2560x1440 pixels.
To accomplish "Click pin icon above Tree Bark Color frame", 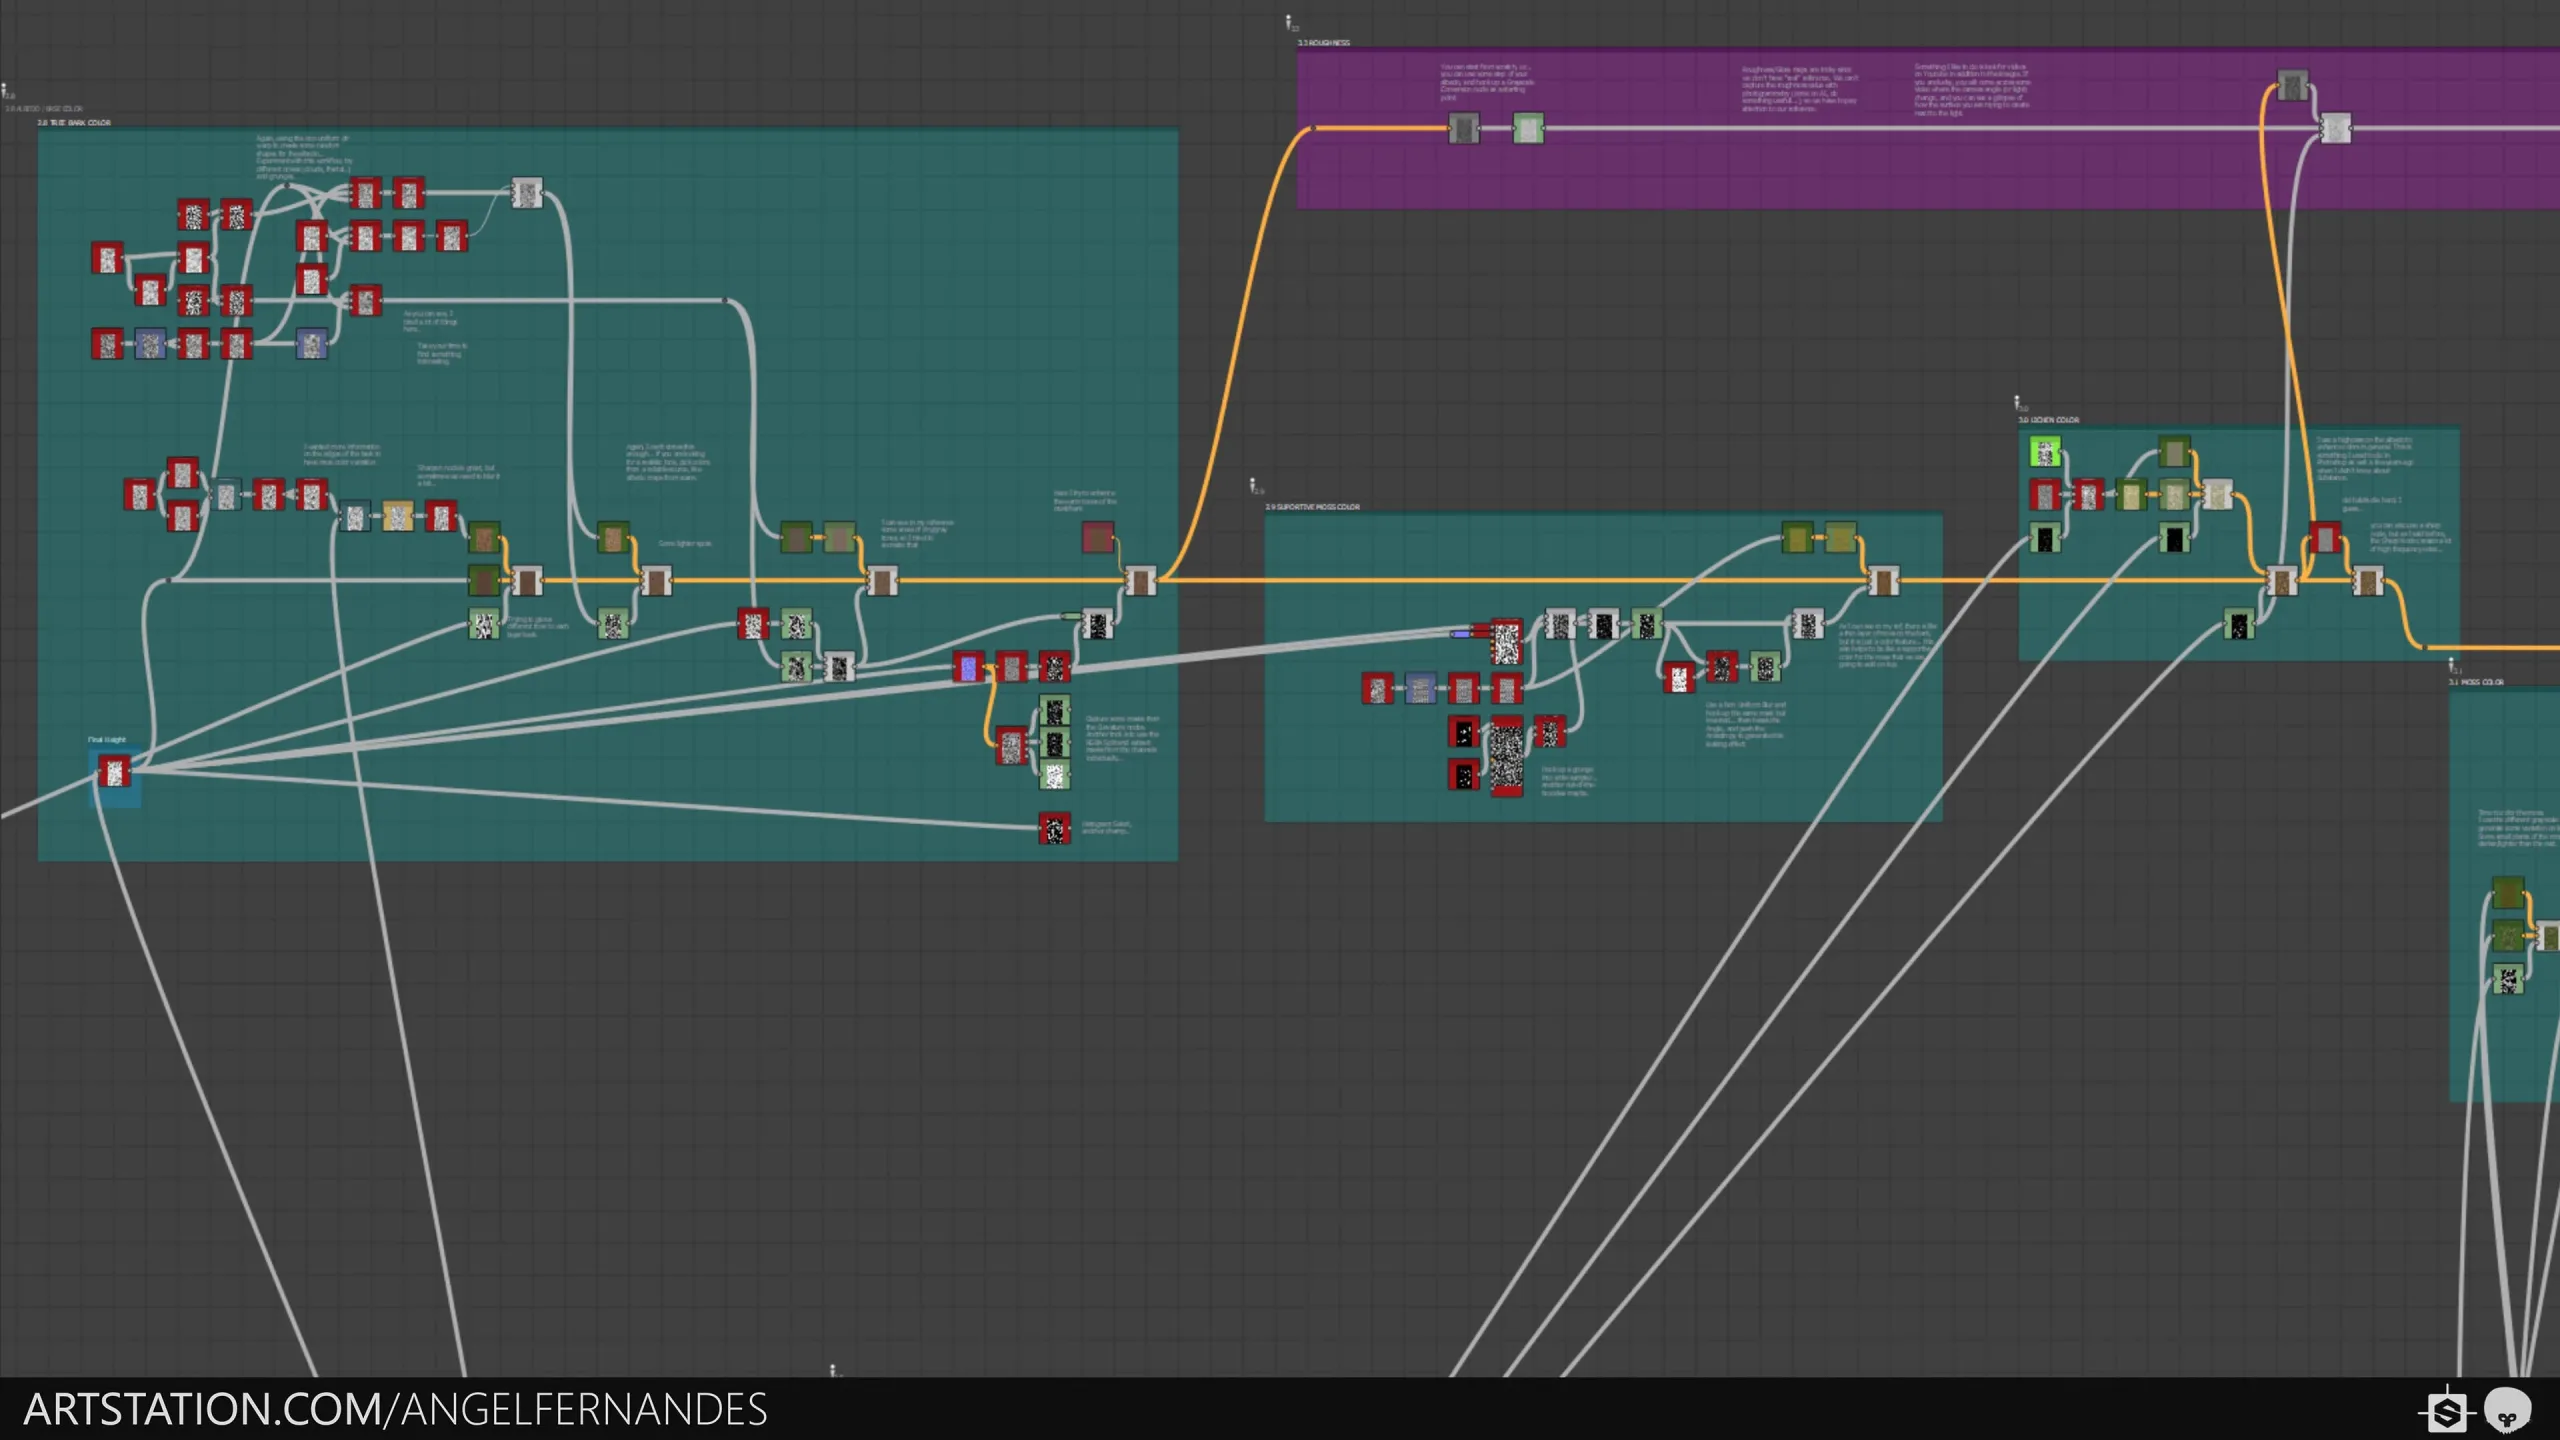I will pyautogui.click(x=6, y=92).
